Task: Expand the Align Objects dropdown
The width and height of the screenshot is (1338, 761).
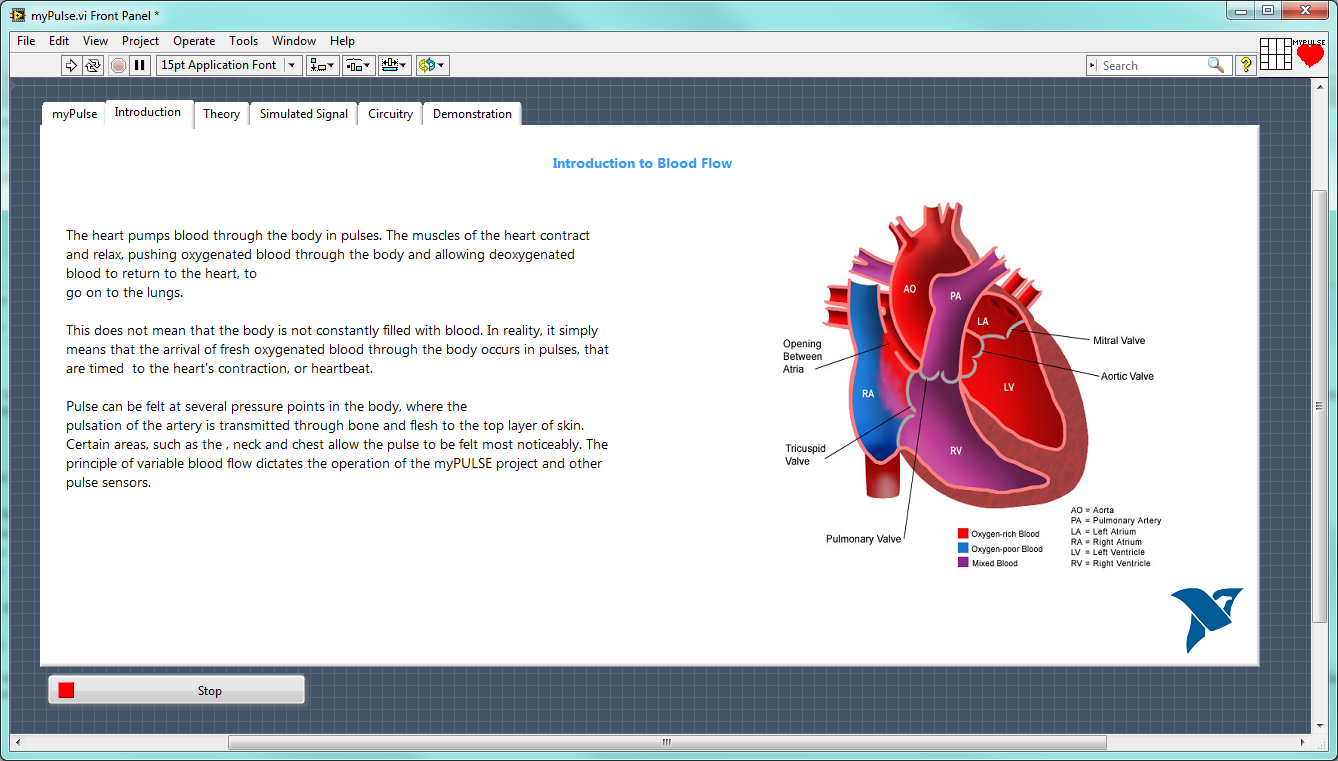Action: (x=322, y=65)
